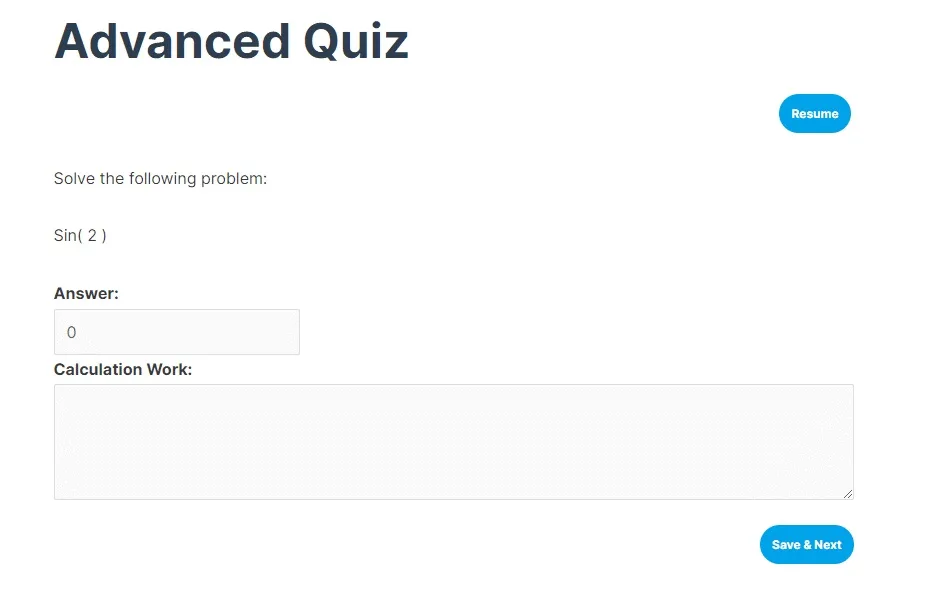The height and width of the screenshot is (609, 951).
Task: Click just left of the 0 answer value
Action: coord(63,331)
